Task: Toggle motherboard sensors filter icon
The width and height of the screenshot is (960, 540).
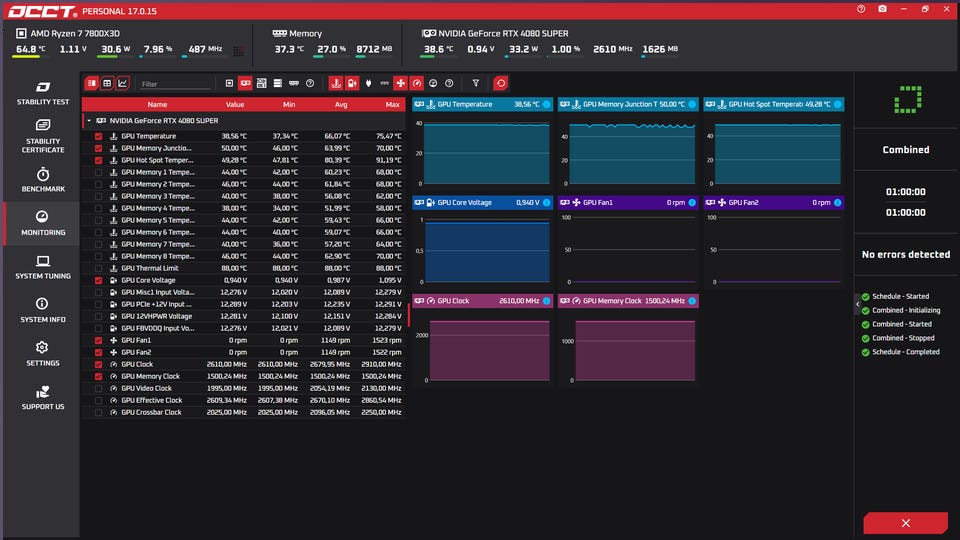Action: (x=261, y=83)
